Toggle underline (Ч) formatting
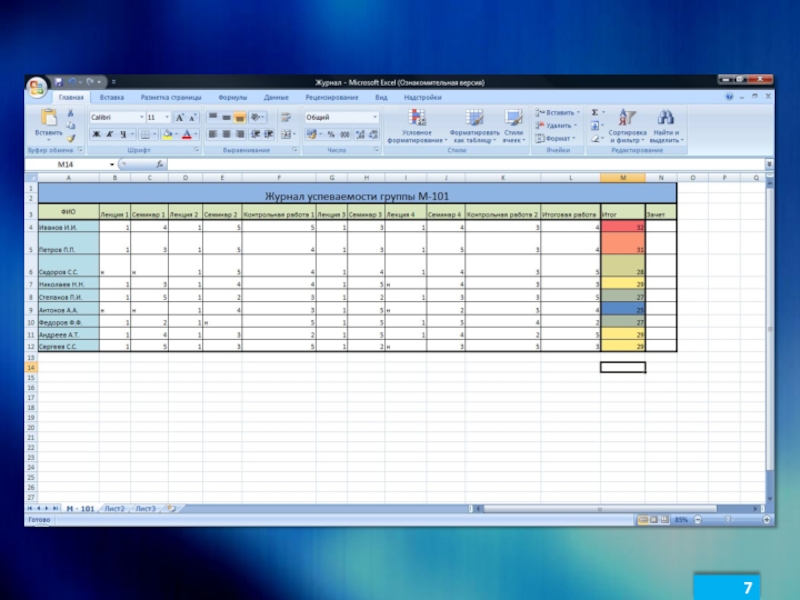The width and height of the screenshot is (800, 600). (121, 134)
